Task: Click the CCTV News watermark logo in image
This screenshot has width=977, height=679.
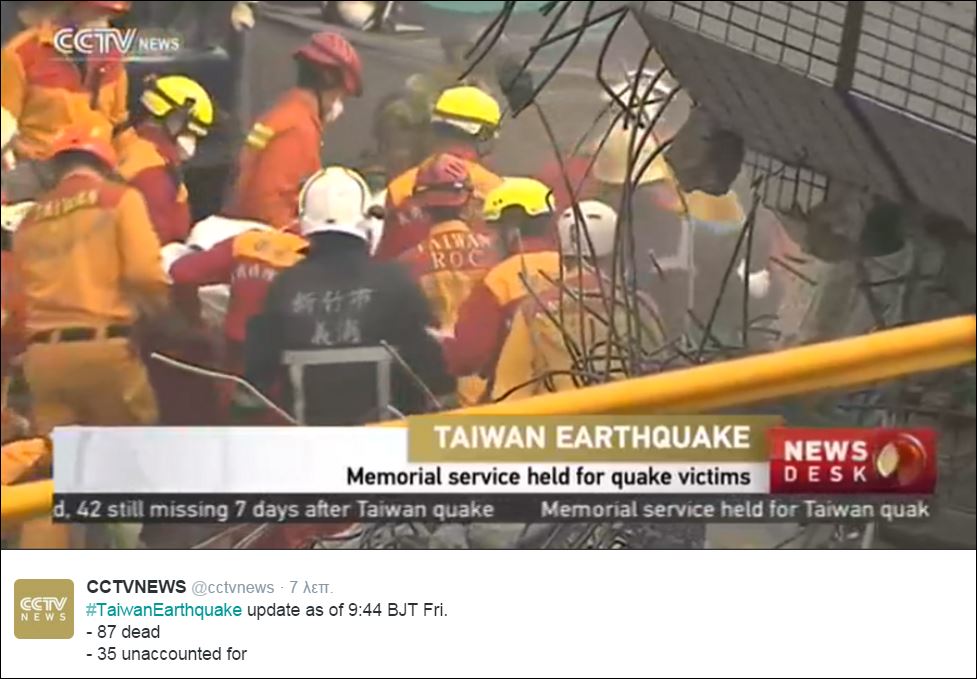Action: [117, 42]
